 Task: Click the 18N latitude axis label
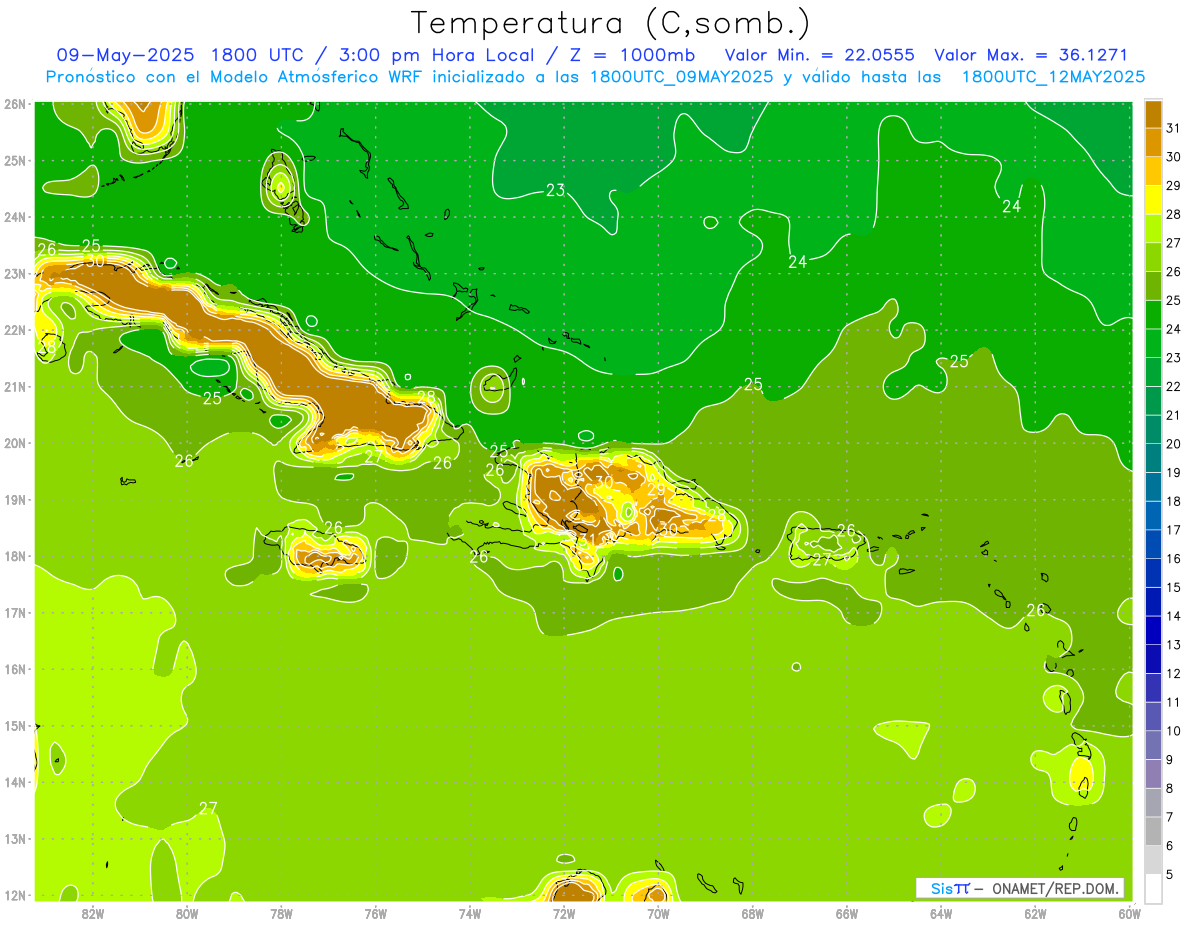[15, 555]
